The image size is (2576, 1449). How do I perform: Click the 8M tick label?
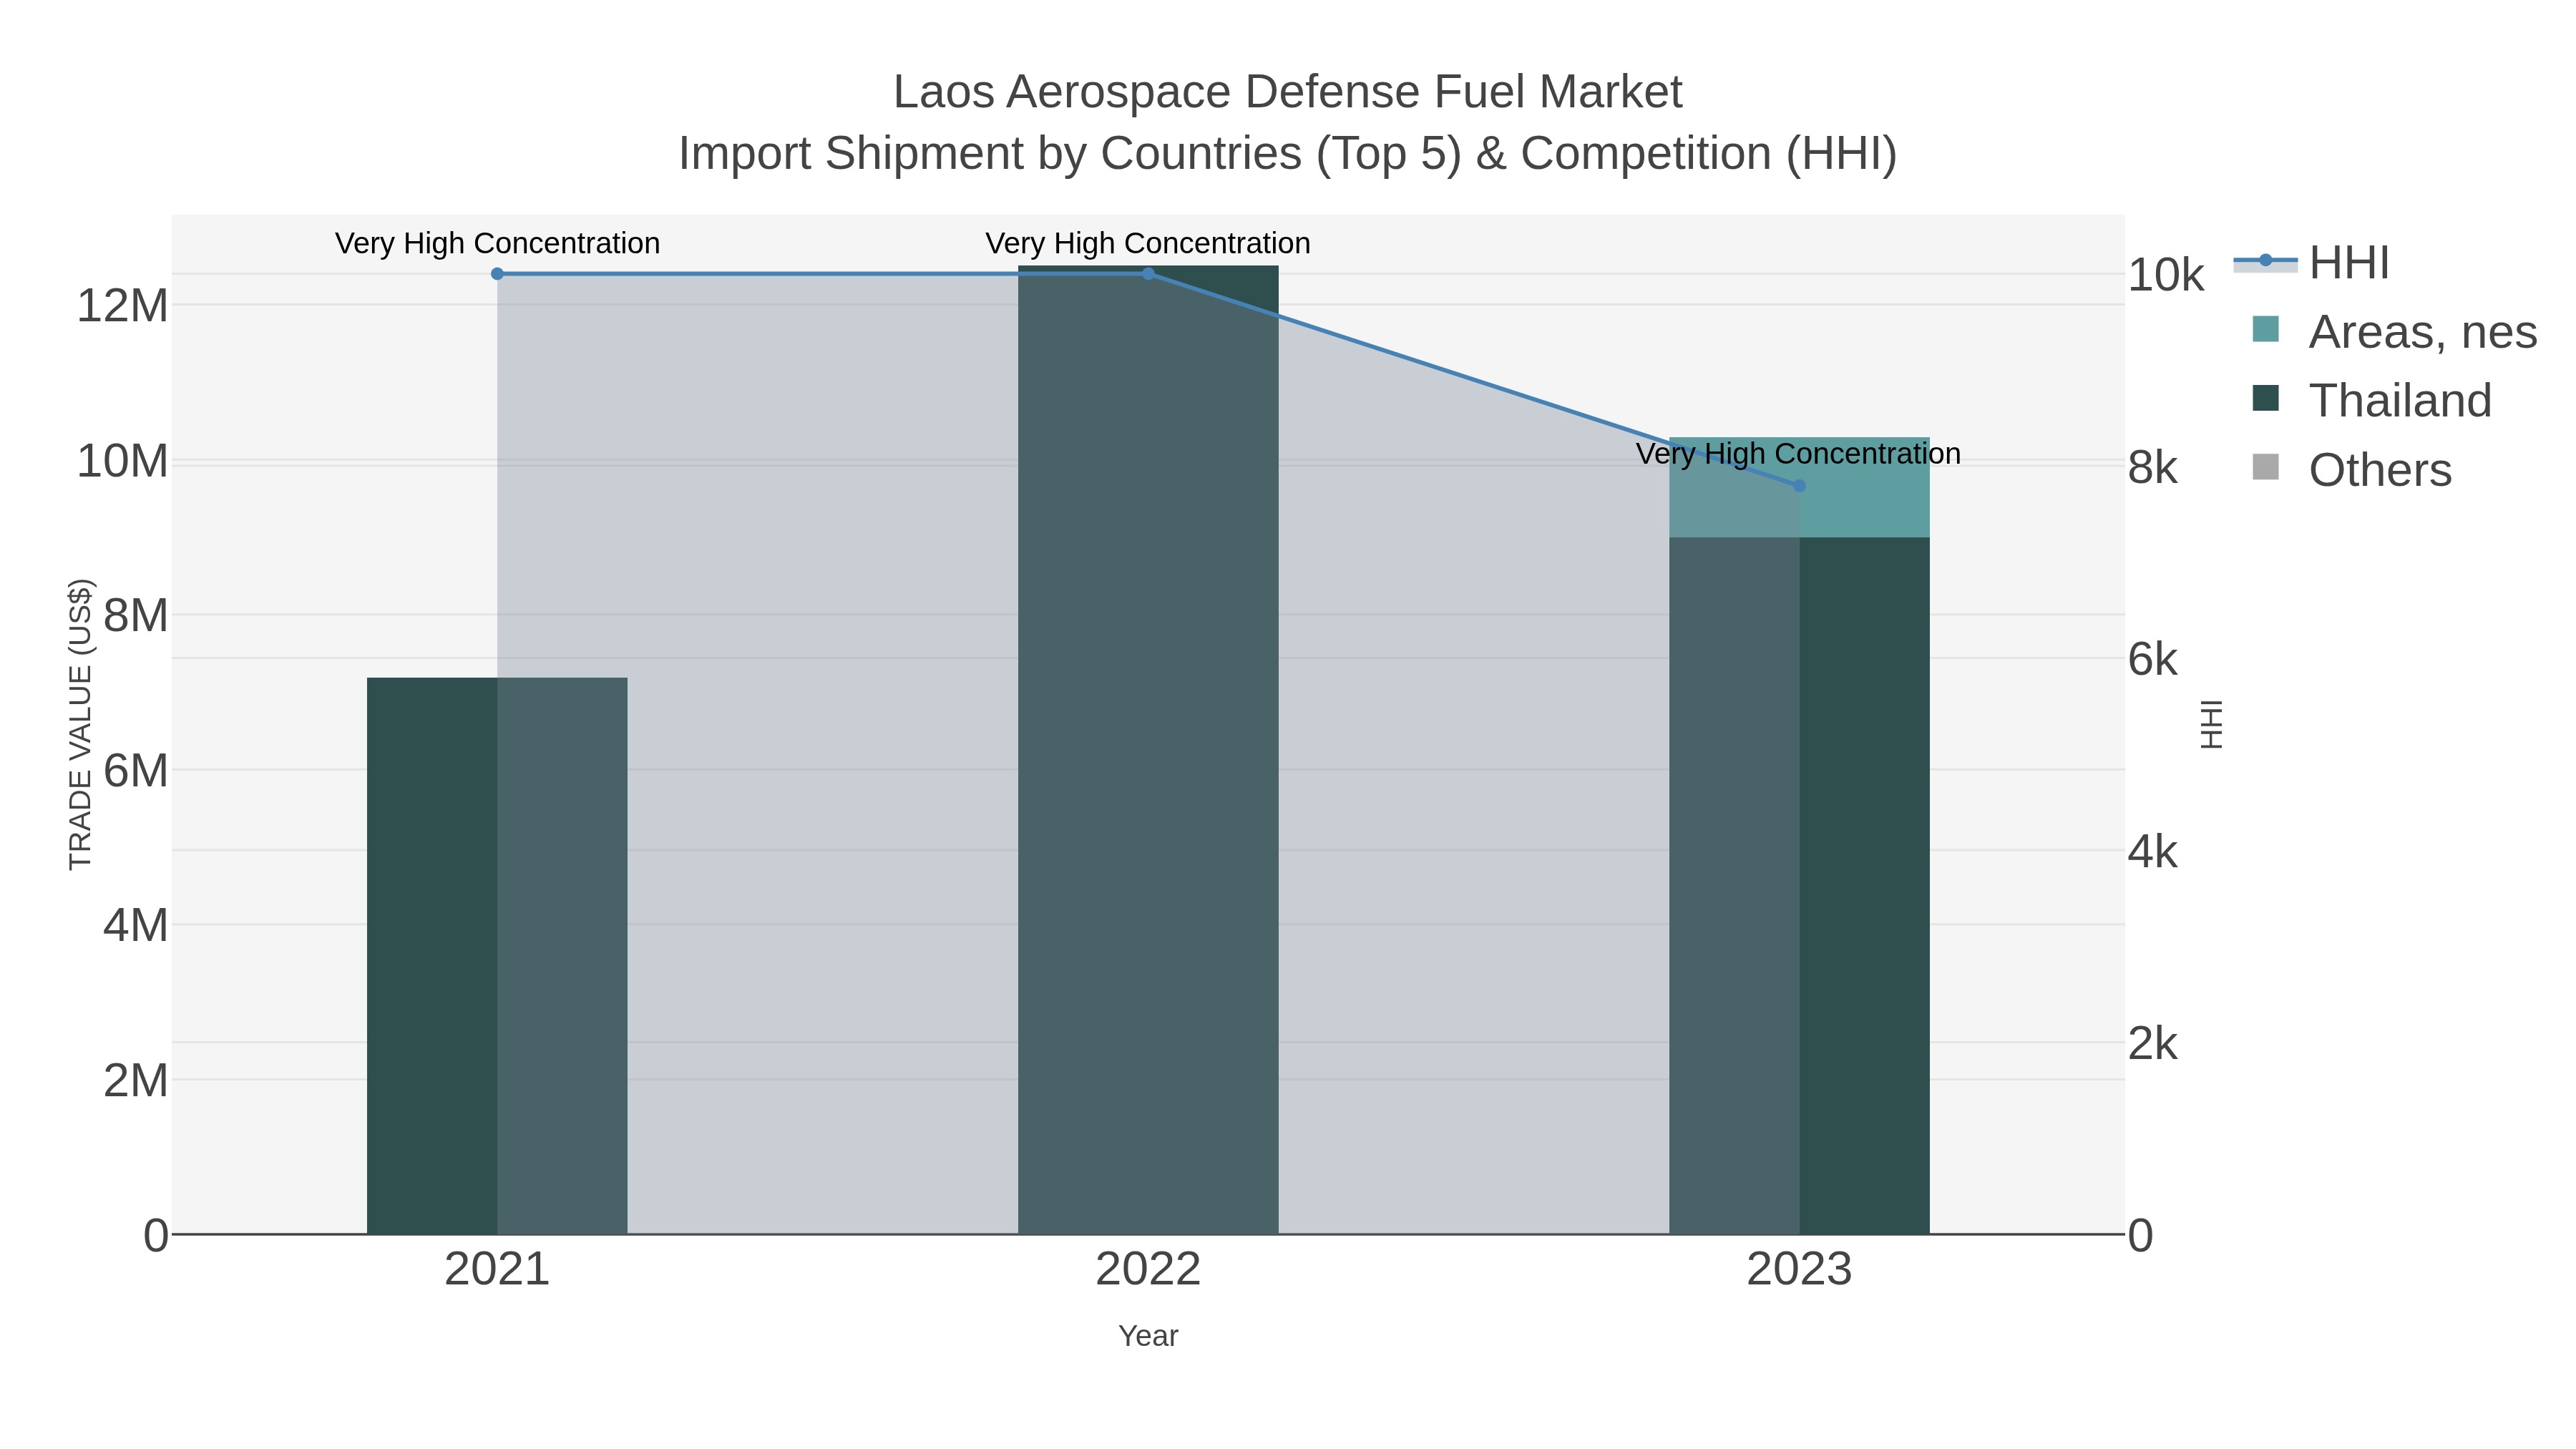[x=135, y=616]
